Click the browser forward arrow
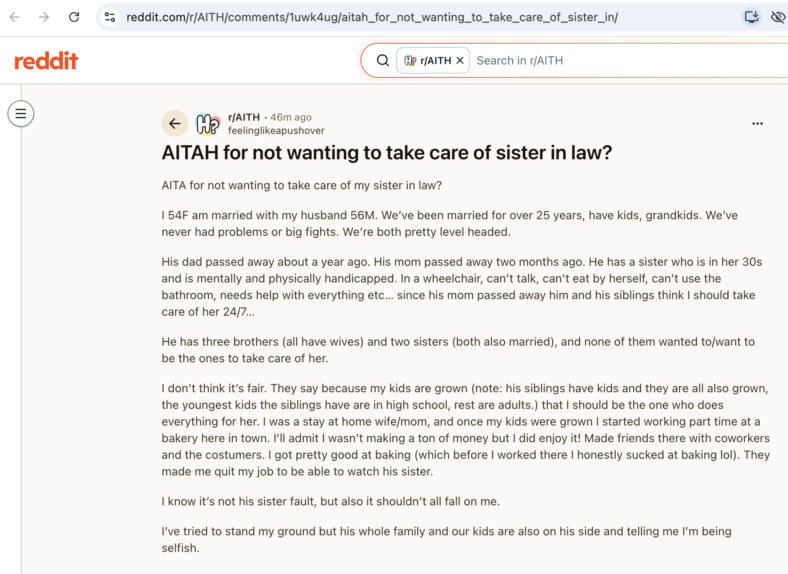 click(x=44, y=17)
